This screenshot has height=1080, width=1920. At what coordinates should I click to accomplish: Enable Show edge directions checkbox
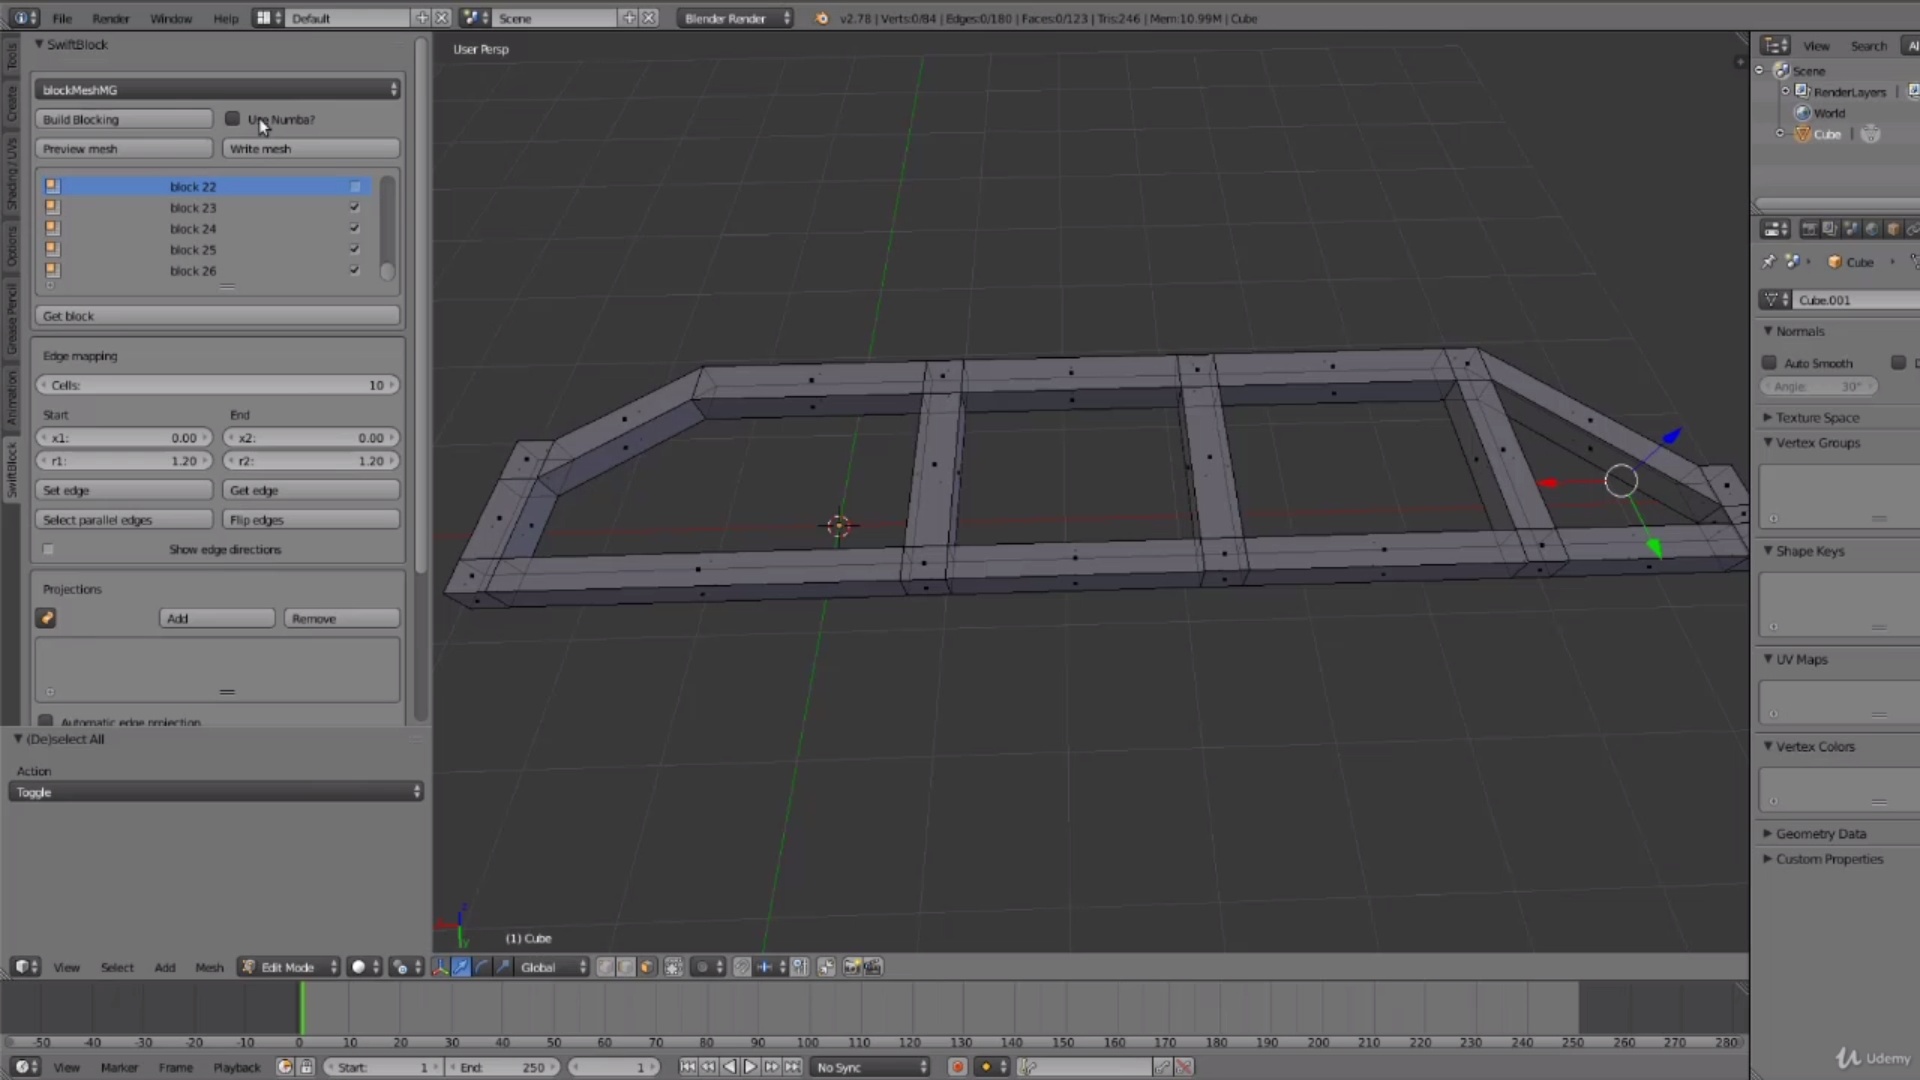48,549
